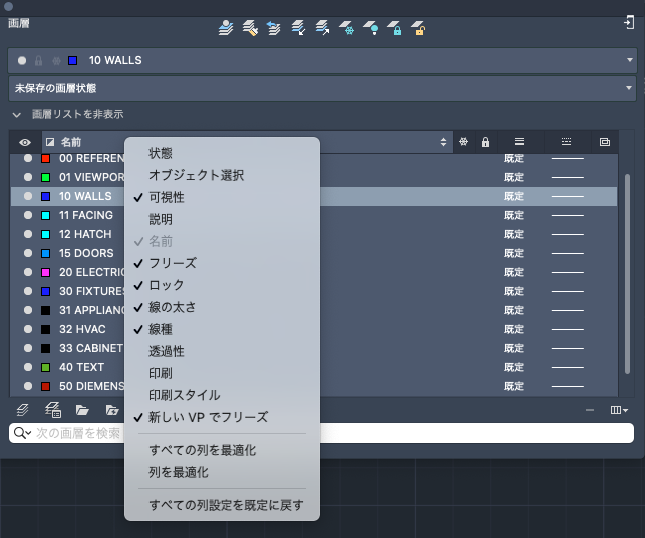Toggle visibility dot of 50 DIMENSION layer
Screen dimensions: 645x538
pyautogui.click(x=28, y=386)
